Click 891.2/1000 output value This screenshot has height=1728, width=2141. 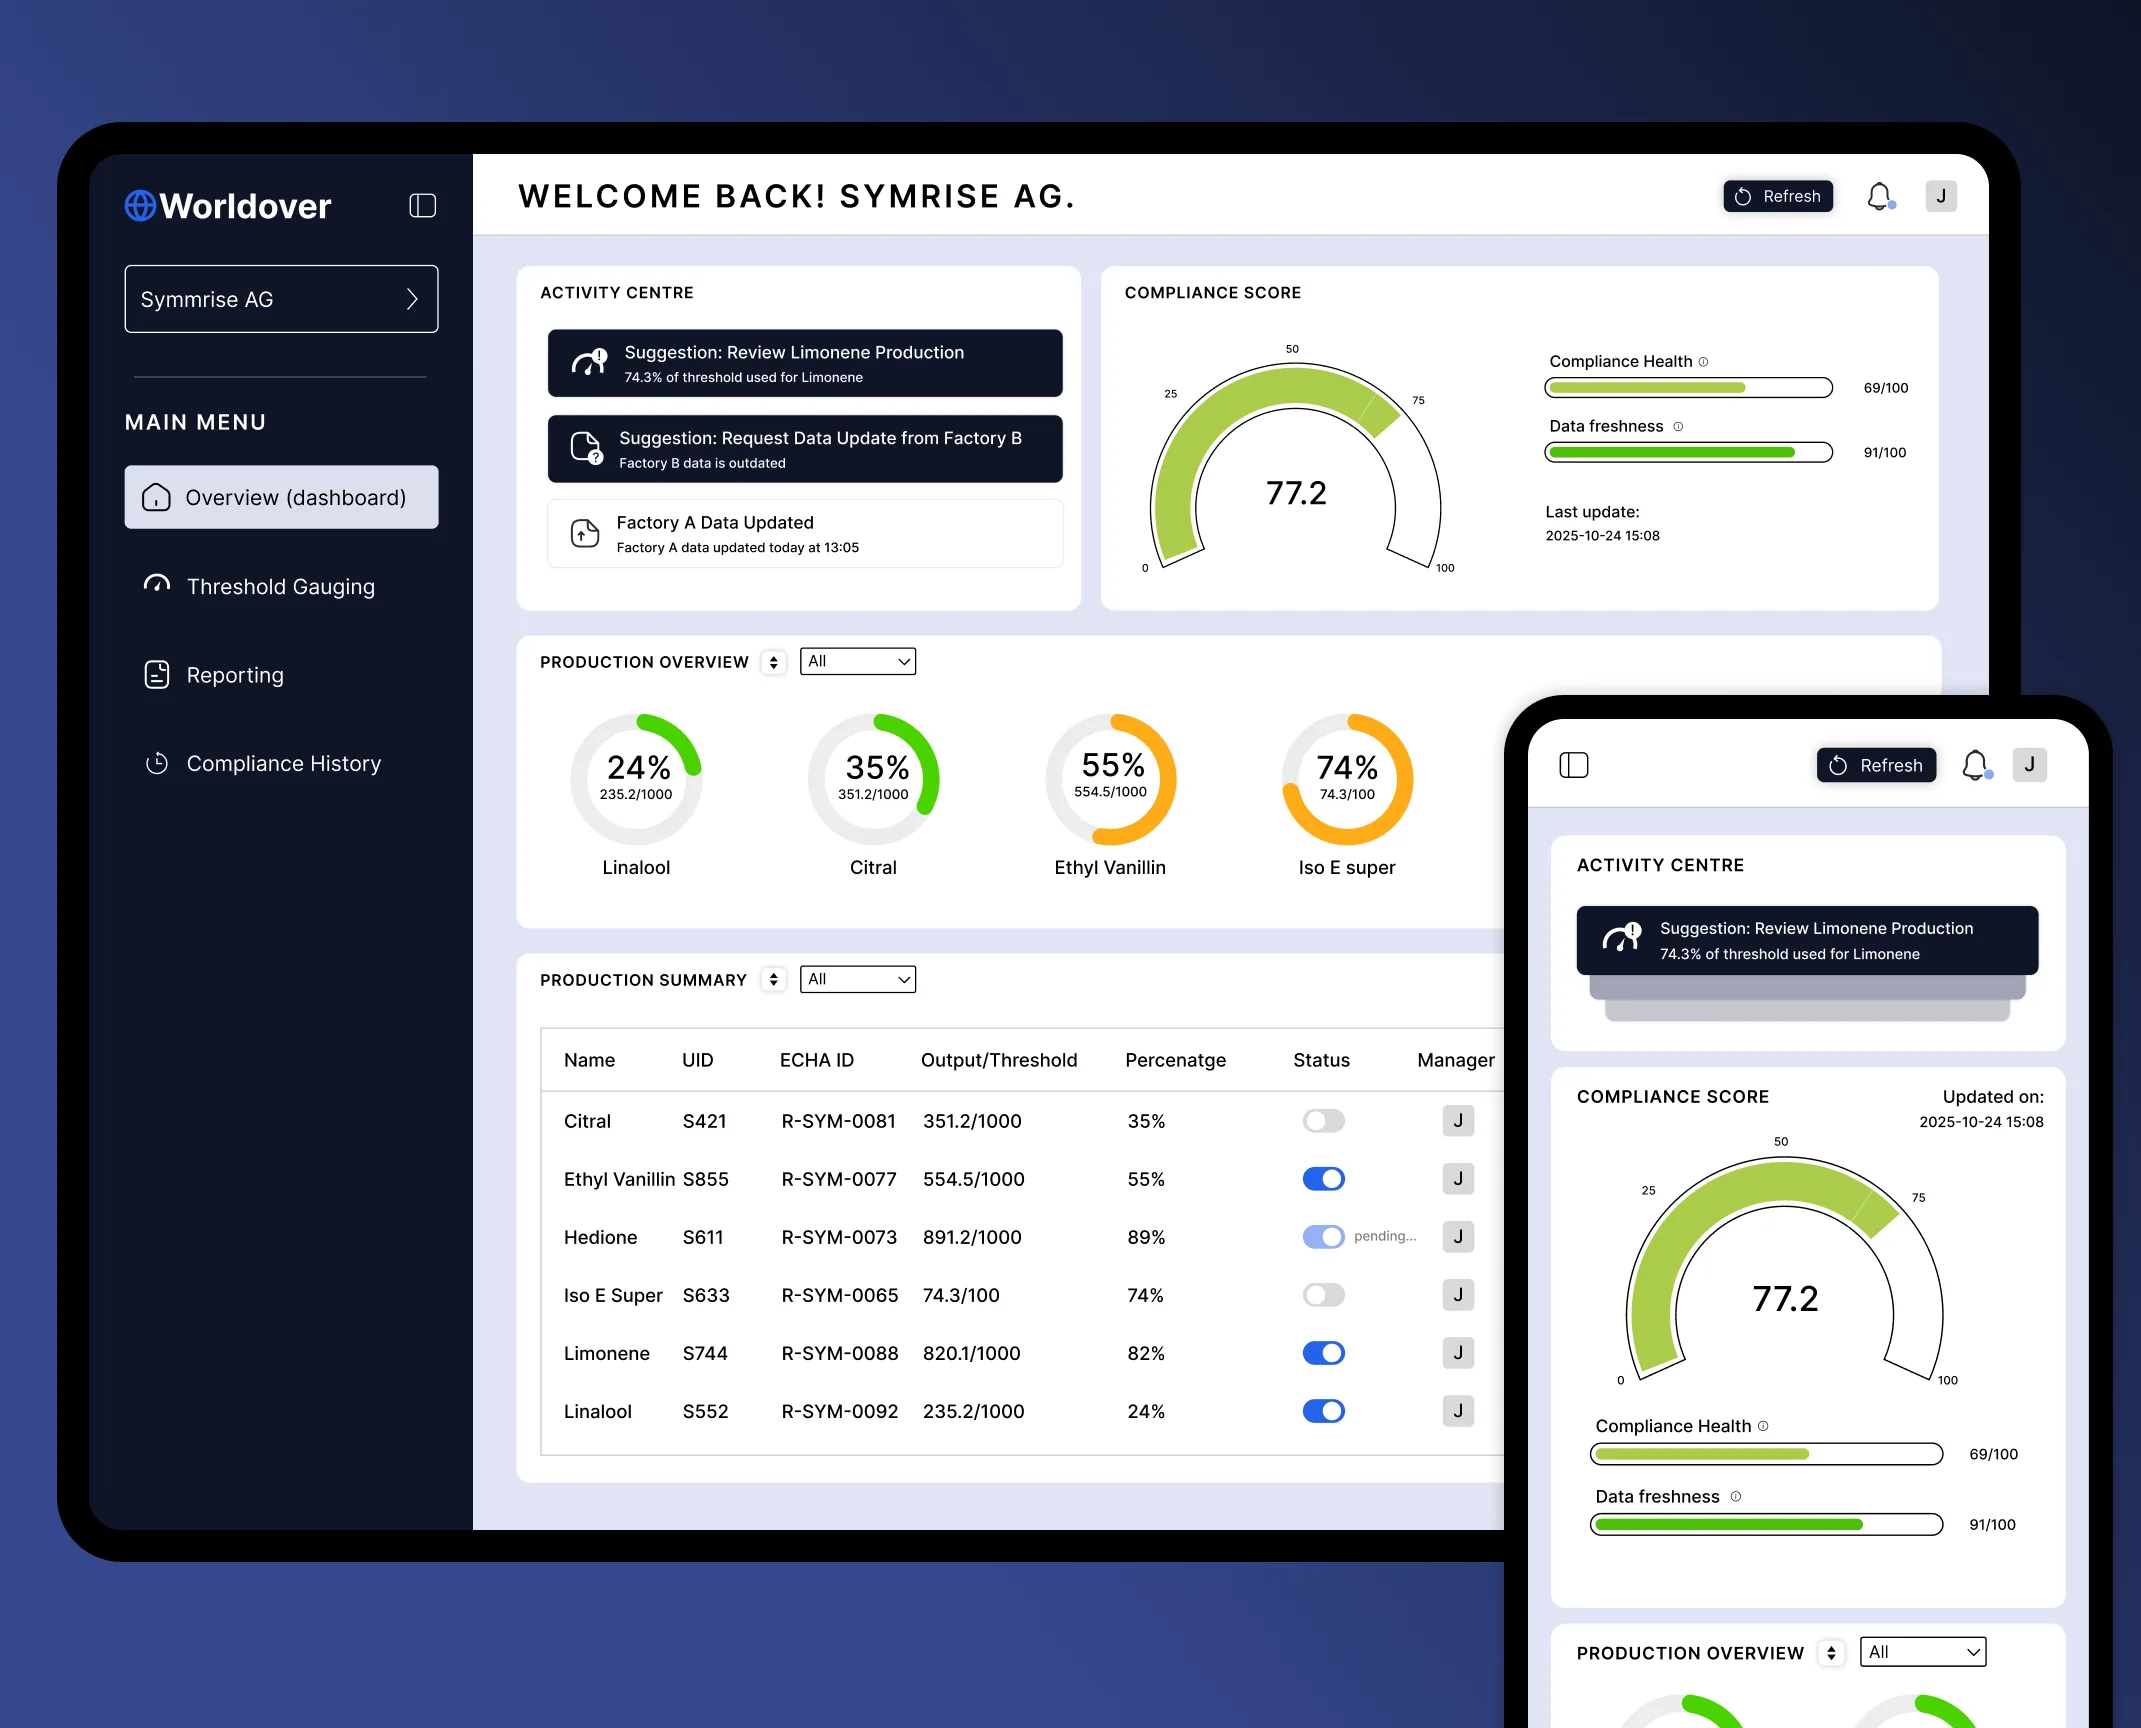coord(972,1238)
